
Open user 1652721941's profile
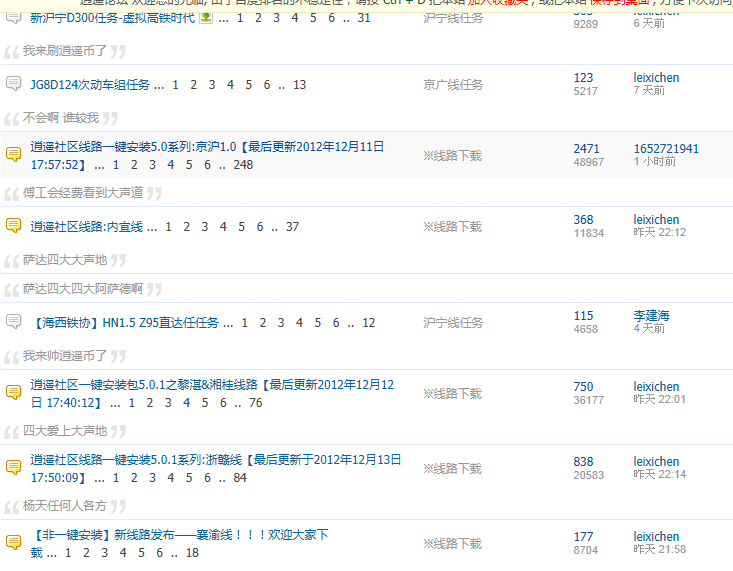(666, 149)
